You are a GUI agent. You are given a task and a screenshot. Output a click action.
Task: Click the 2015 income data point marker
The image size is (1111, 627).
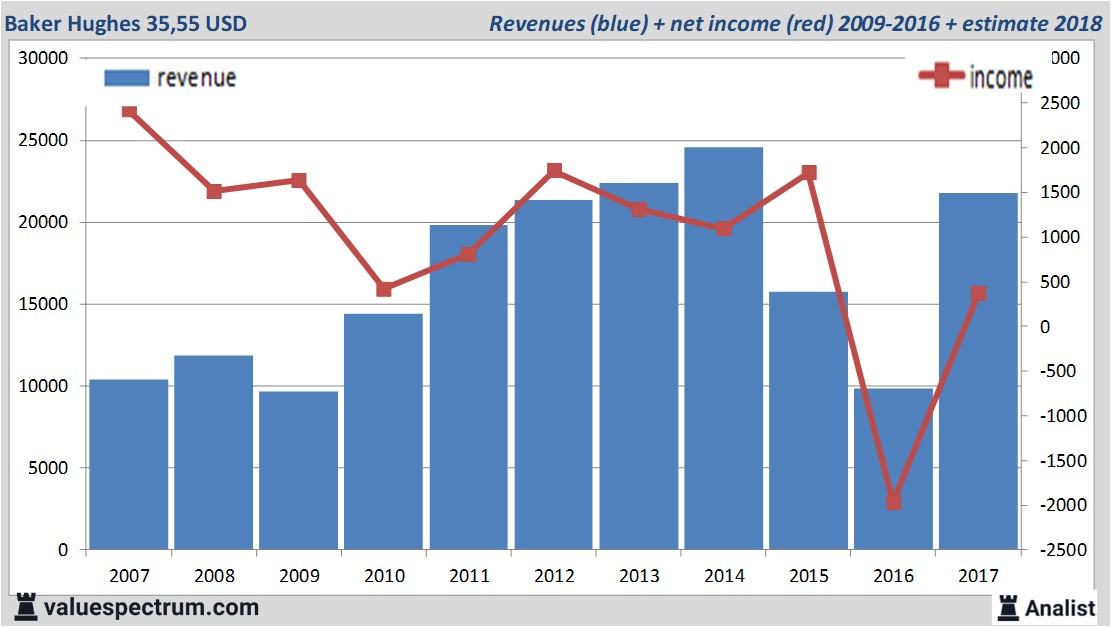(809, 173)
